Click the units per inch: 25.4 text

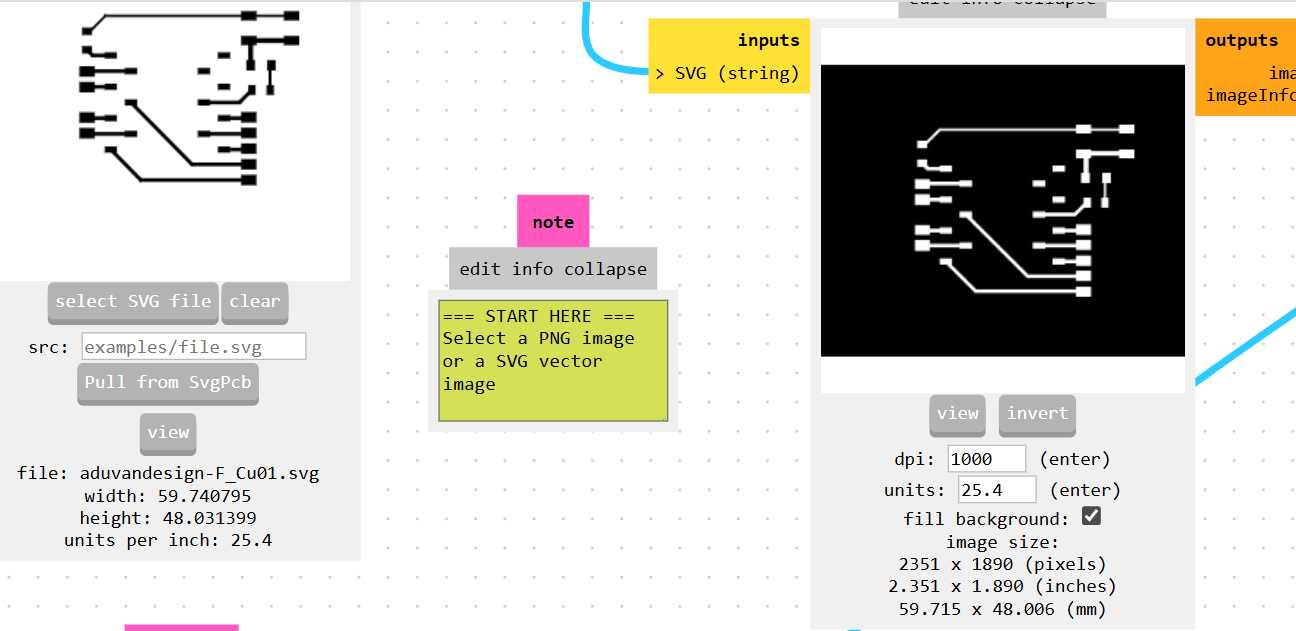[168, 540]
